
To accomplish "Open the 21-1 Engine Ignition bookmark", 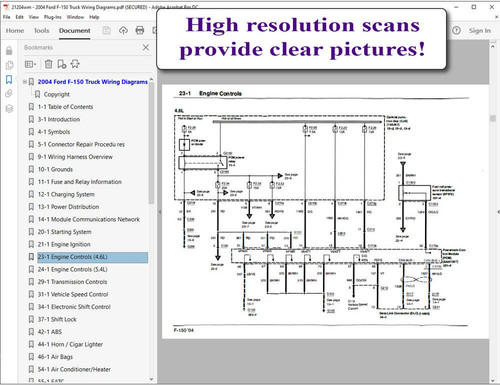I will click(x=64, y=244).
